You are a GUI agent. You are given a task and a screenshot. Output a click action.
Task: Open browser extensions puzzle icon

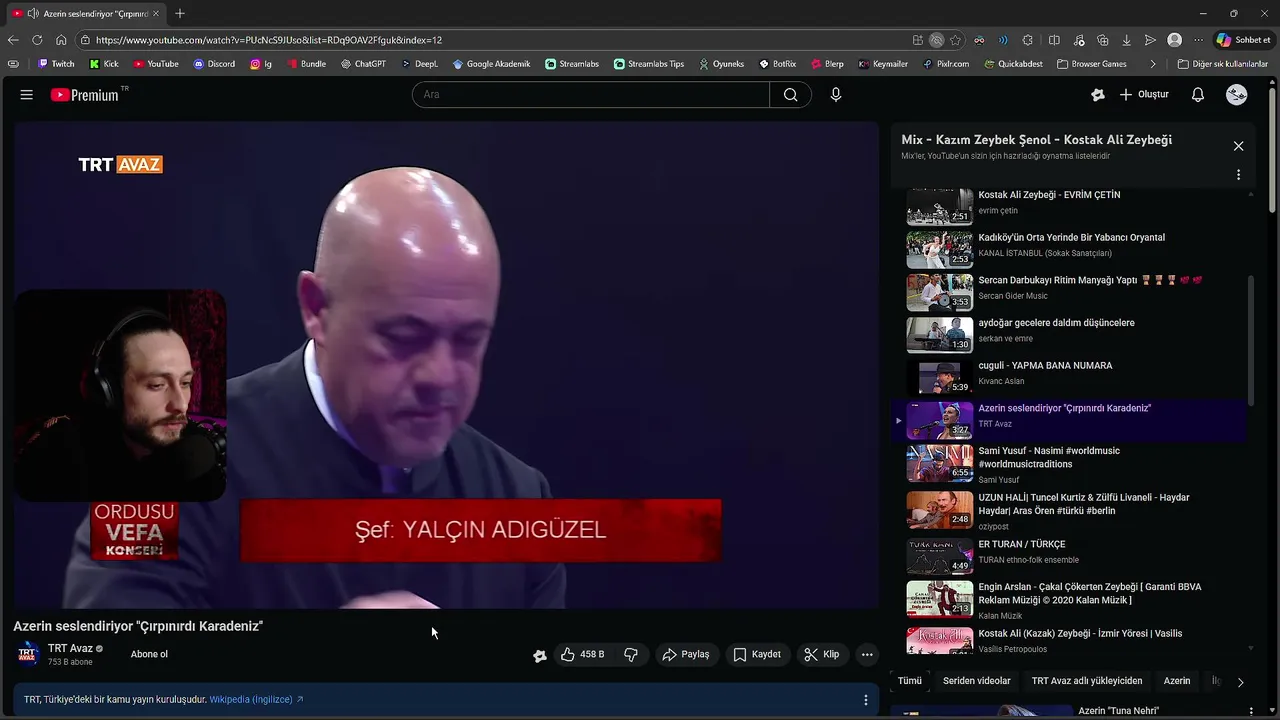tap(1028, 40)
